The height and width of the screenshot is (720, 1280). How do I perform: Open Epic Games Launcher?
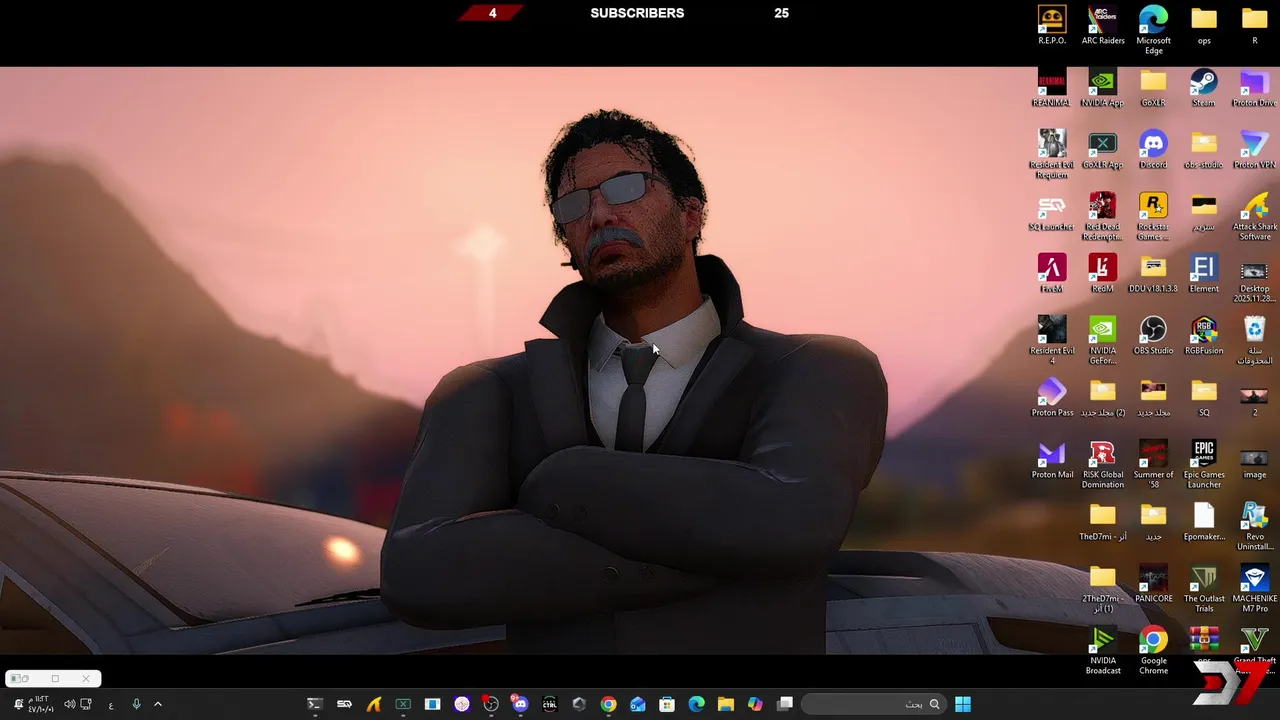pos(1204,464)
